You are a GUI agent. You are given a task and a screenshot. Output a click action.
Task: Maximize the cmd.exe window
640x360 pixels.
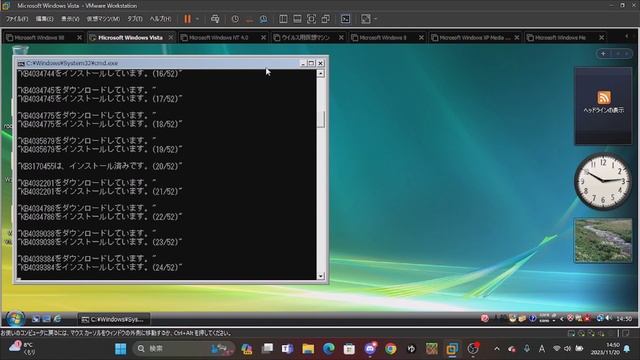[311, 63]
